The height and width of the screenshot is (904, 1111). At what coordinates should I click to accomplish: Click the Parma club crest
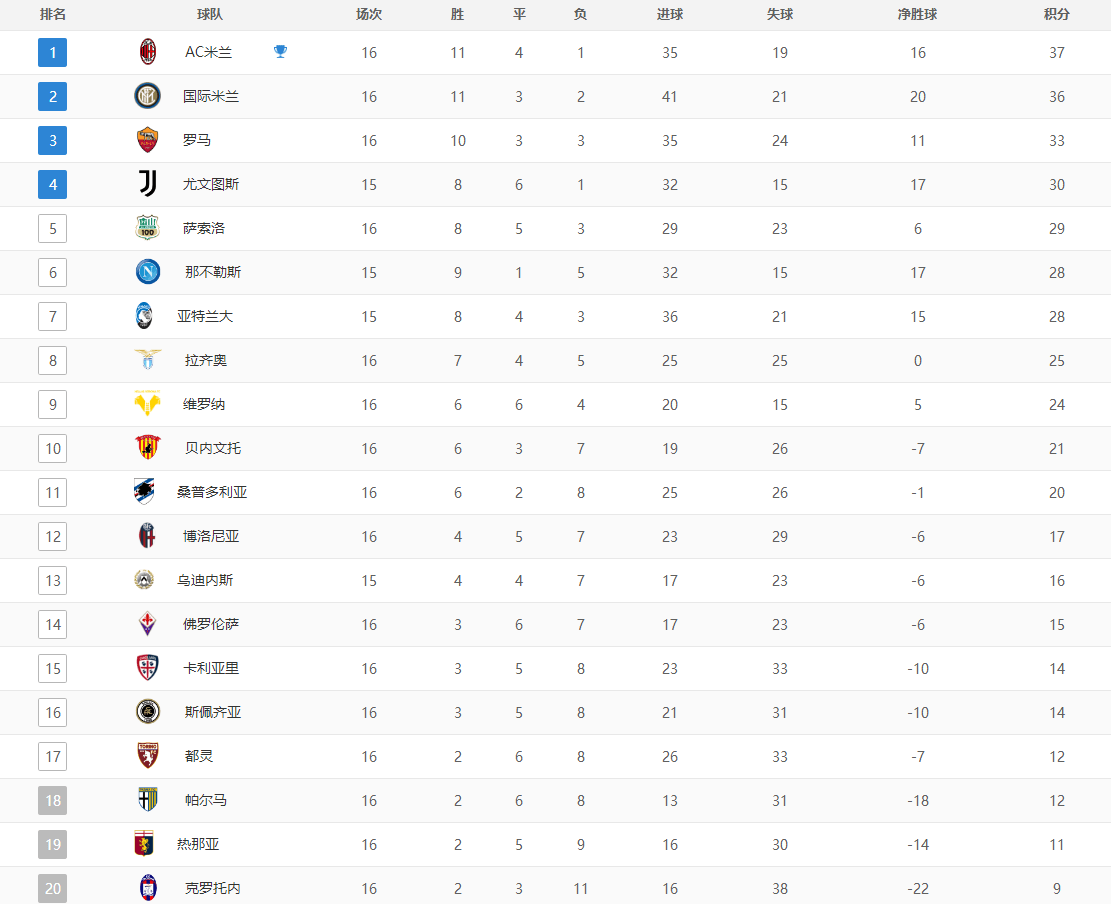pos(147,800)
